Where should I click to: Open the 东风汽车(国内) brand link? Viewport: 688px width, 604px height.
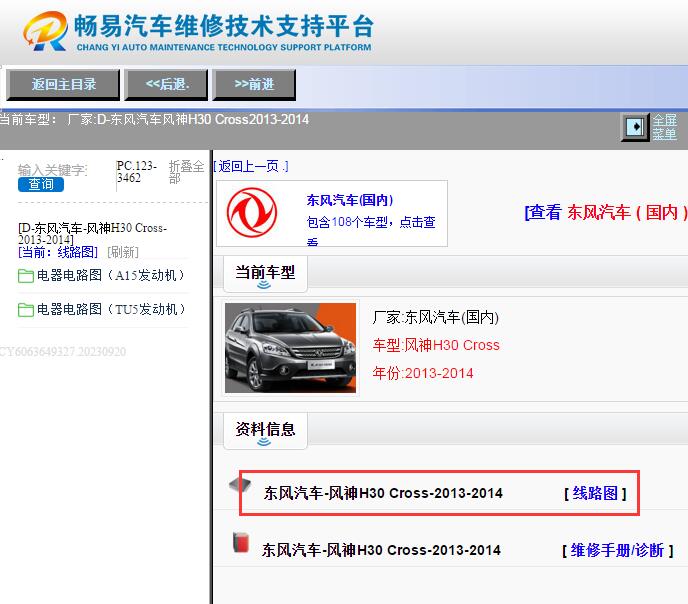point(350,200)
